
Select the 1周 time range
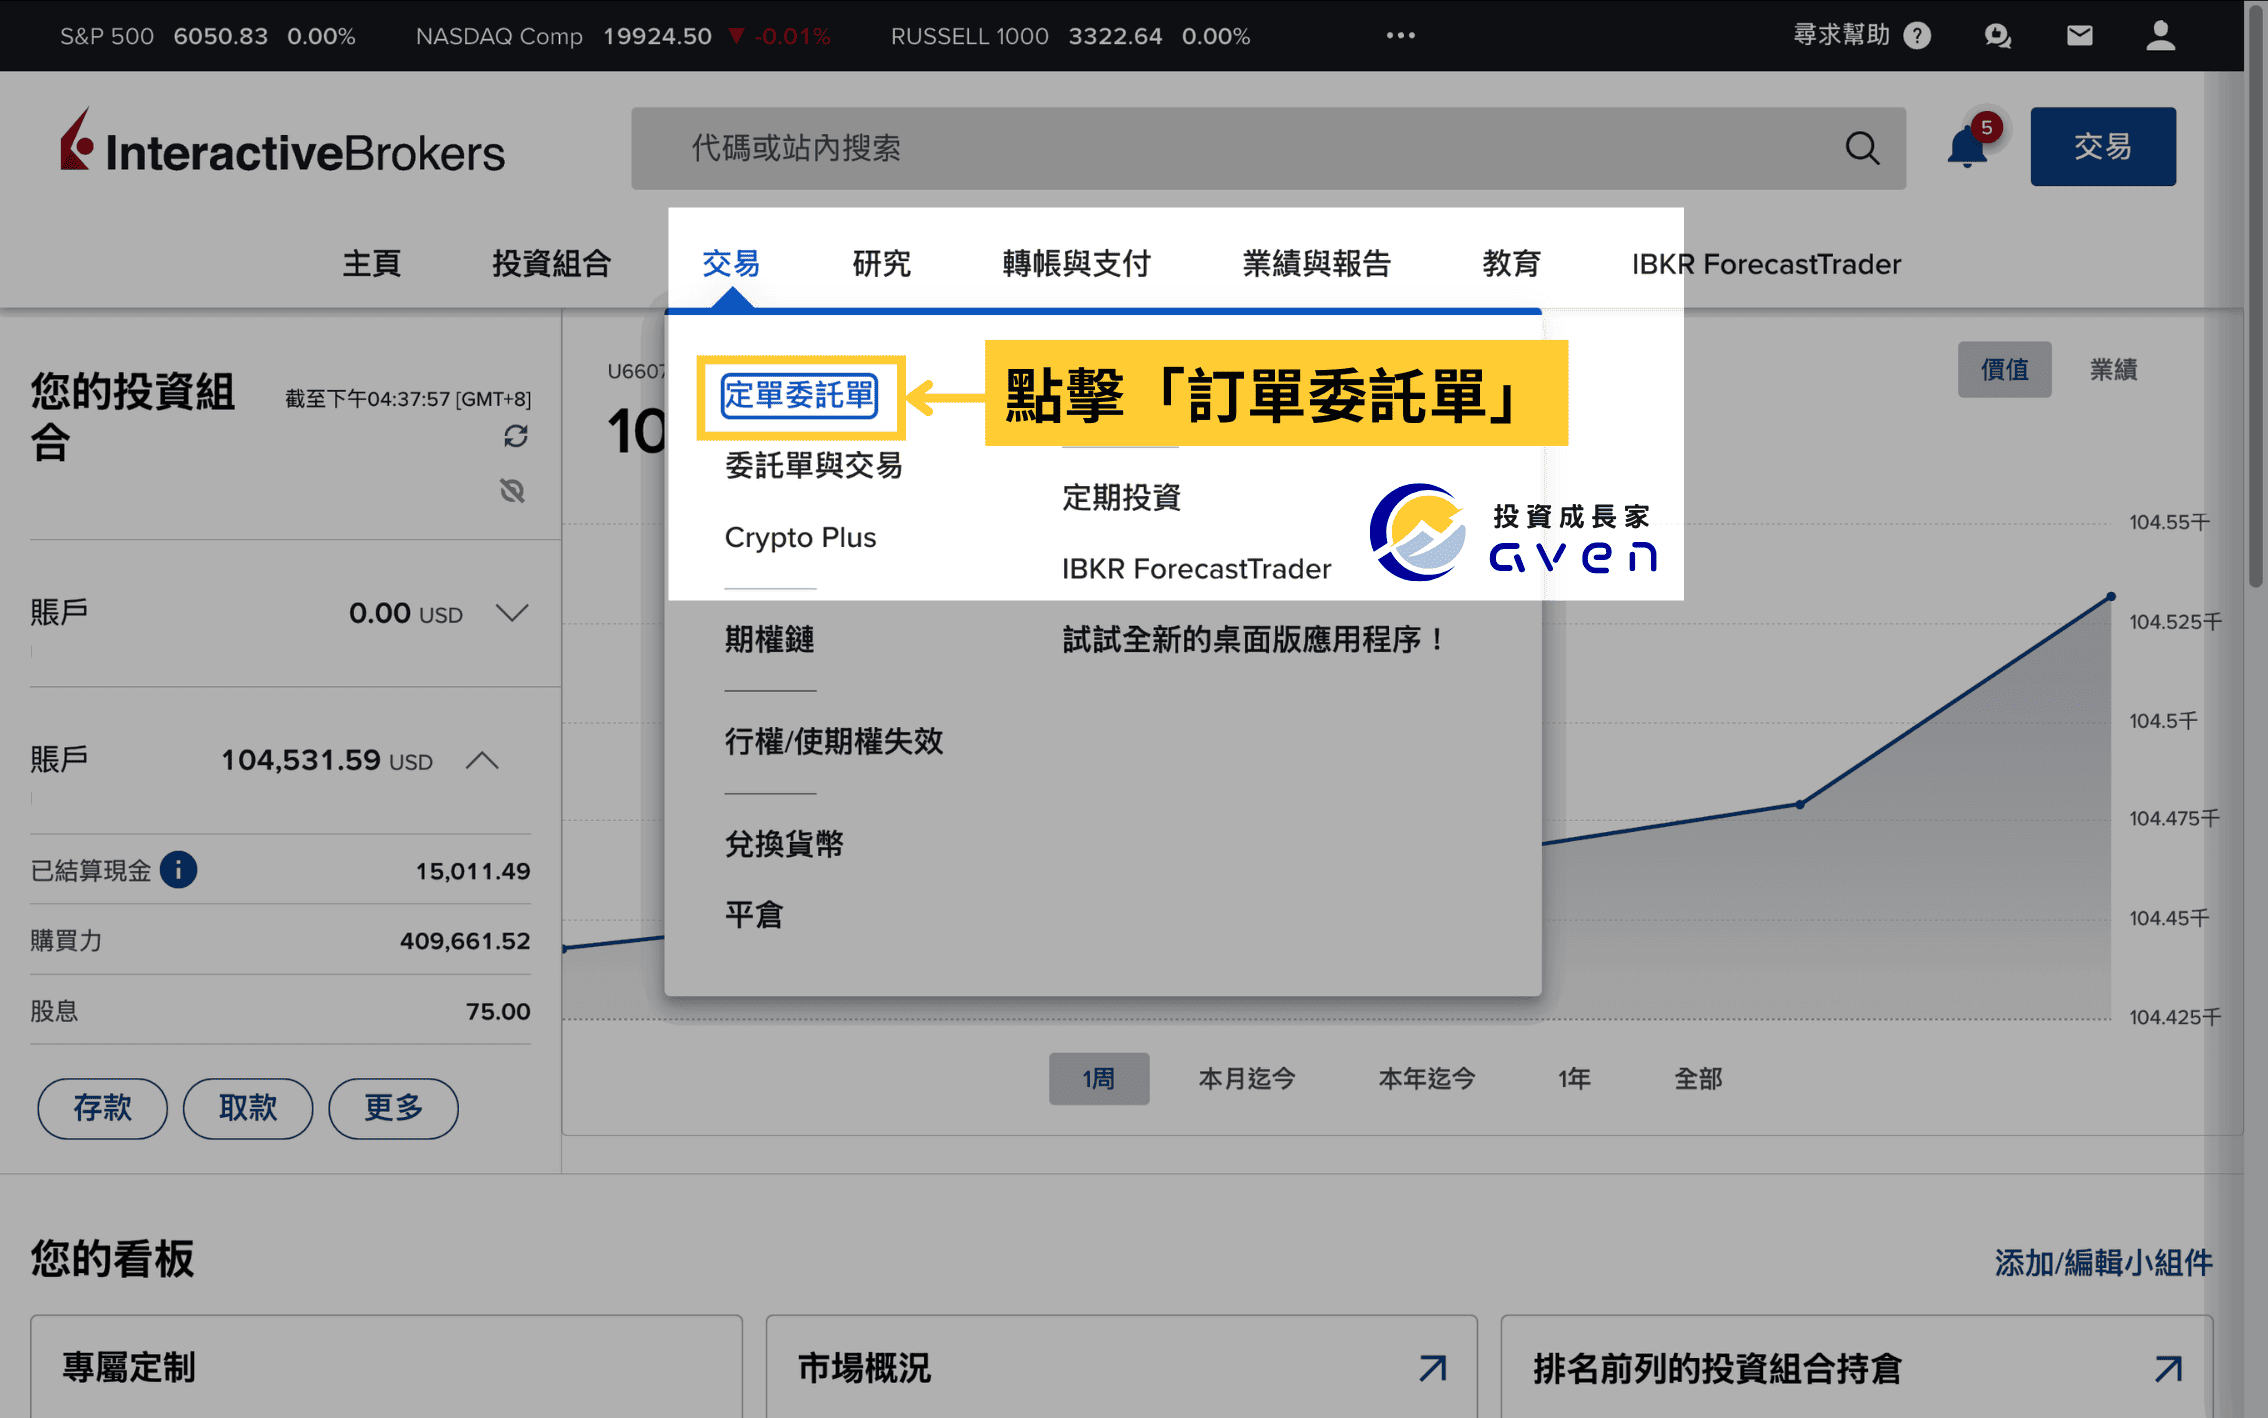pyautogui.click(x=1098, y=1078)
